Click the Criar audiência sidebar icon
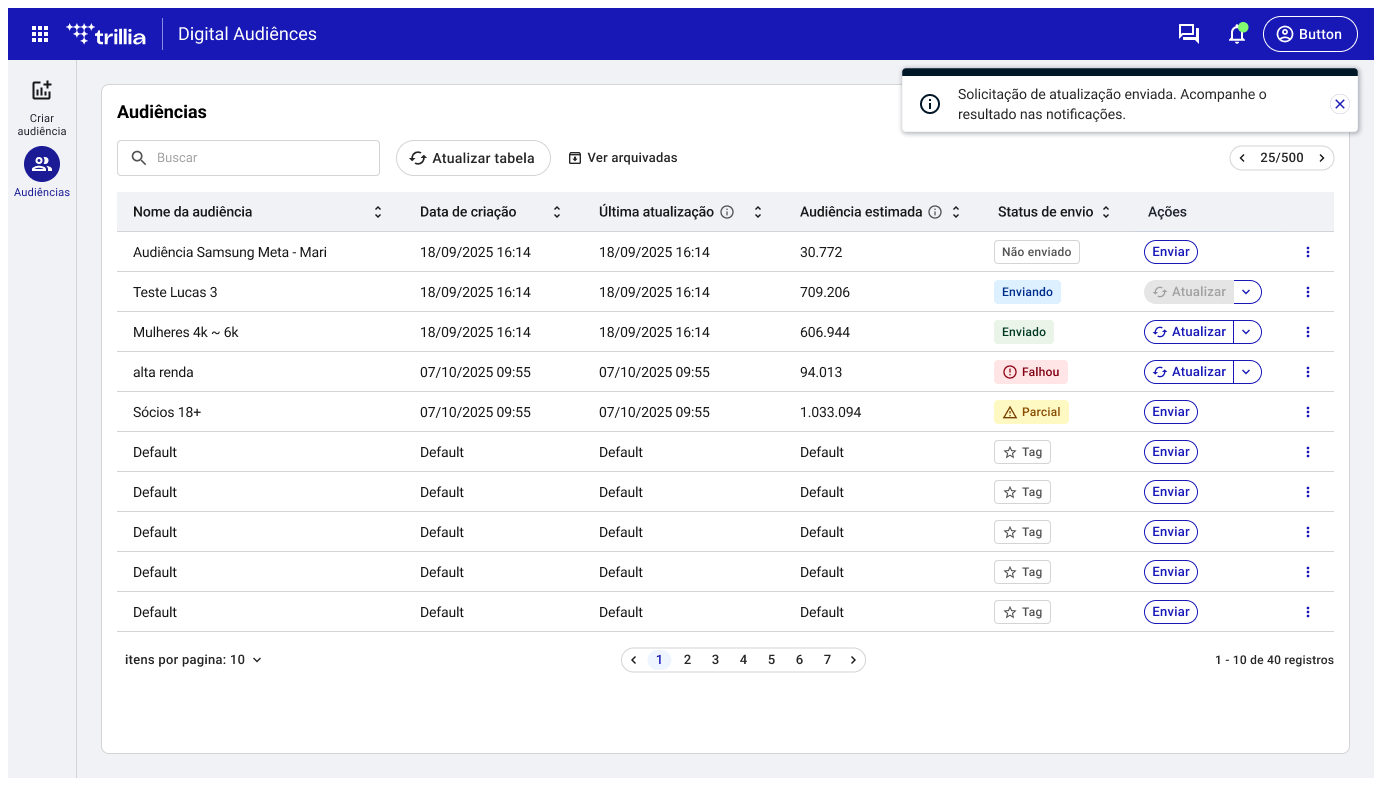This screenshot has width=1382, height=786. tap(42, 91)
